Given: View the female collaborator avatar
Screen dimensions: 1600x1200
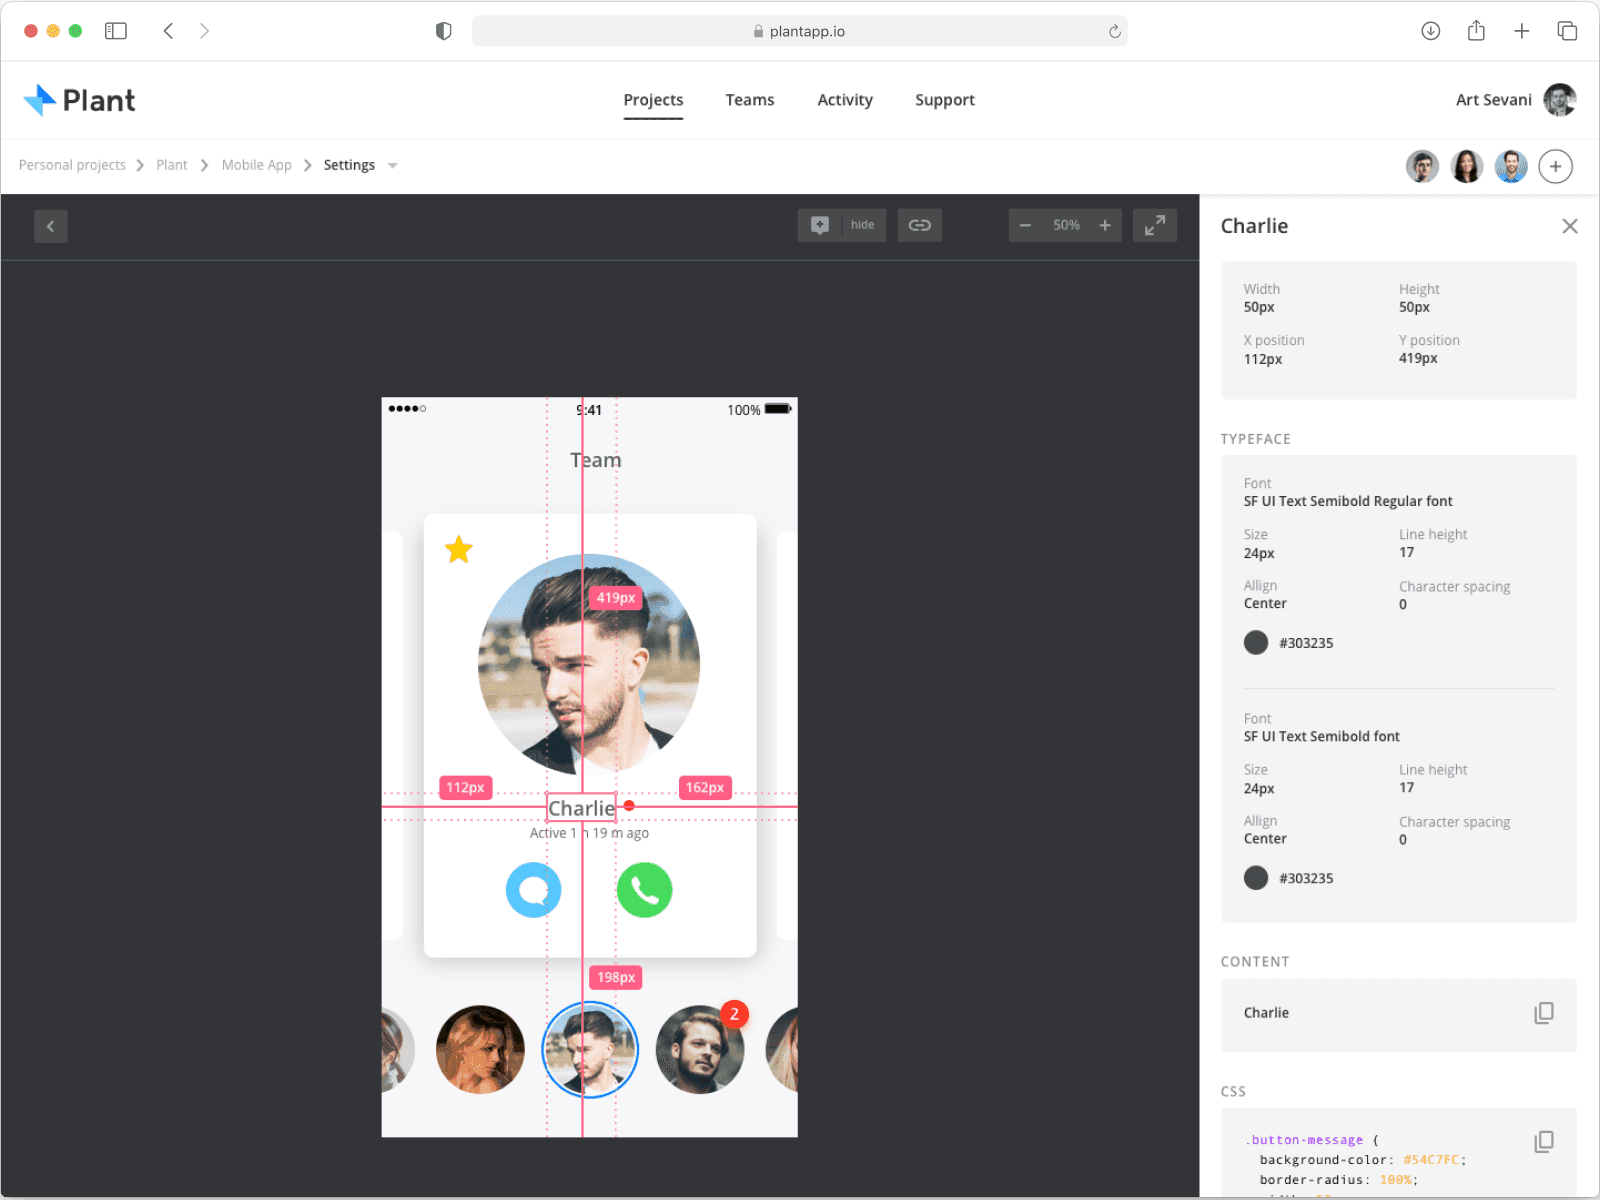Looking at the screenshot, I should (x=1467, y=166).
